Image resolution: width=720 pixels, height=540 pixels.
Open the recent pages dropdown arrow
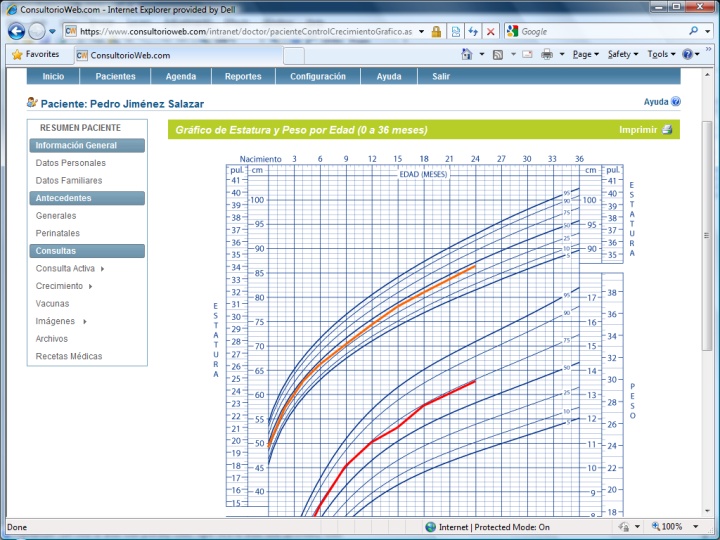click(52, 32)
